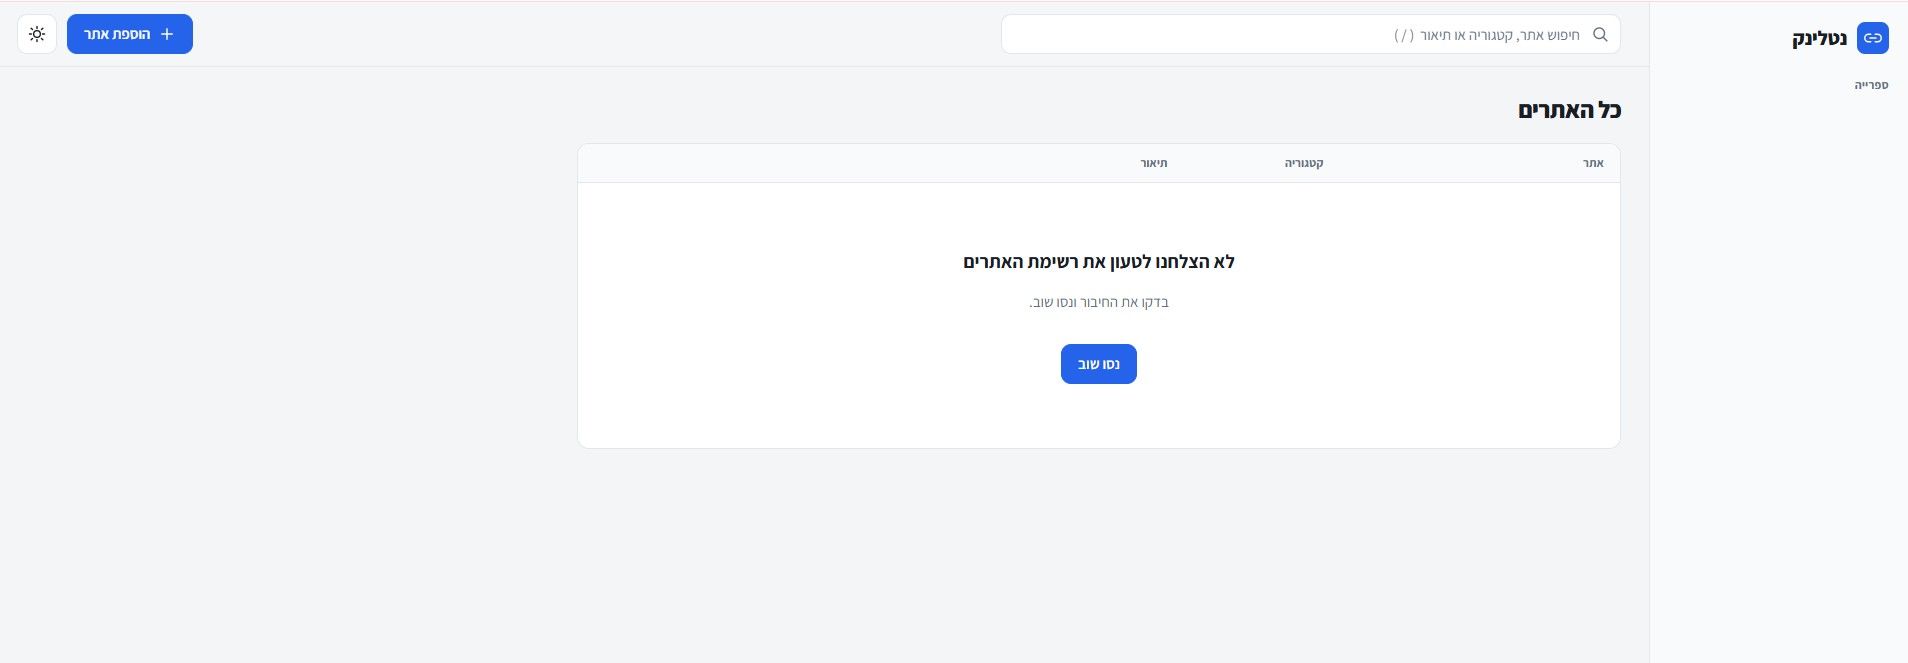Click the הוספת אתר add site button
Screen dimensions: 1908x663
tap(130, 34)
